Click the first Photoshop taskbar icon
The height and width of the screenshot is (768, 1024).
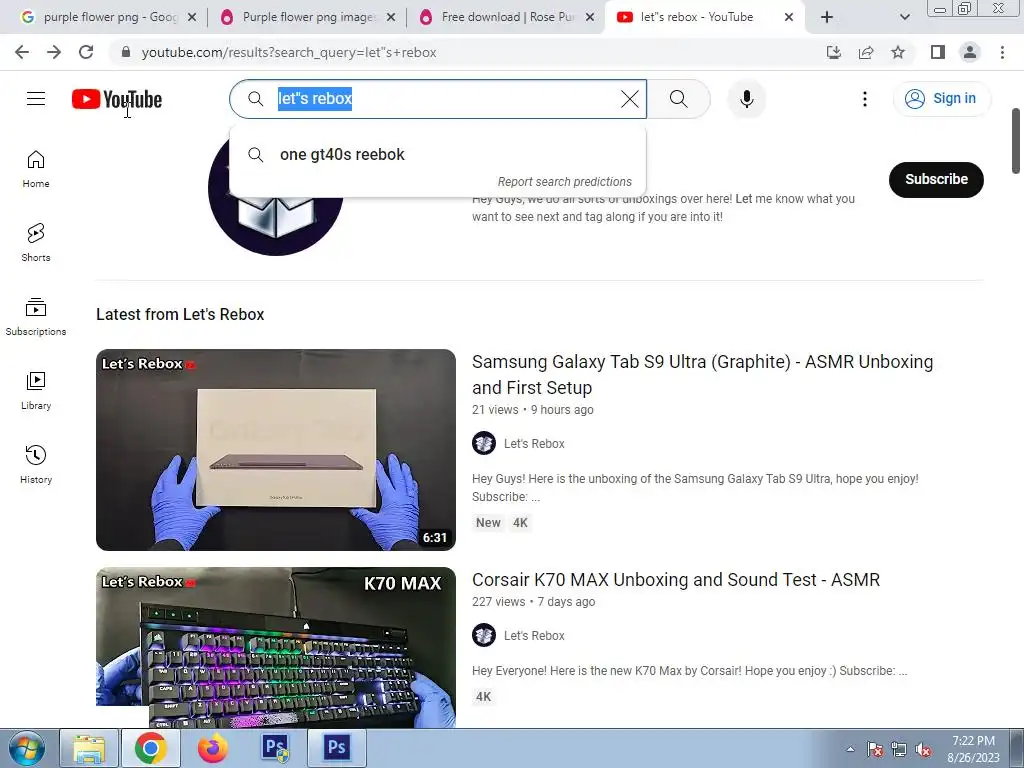click(x=276, y=748)
